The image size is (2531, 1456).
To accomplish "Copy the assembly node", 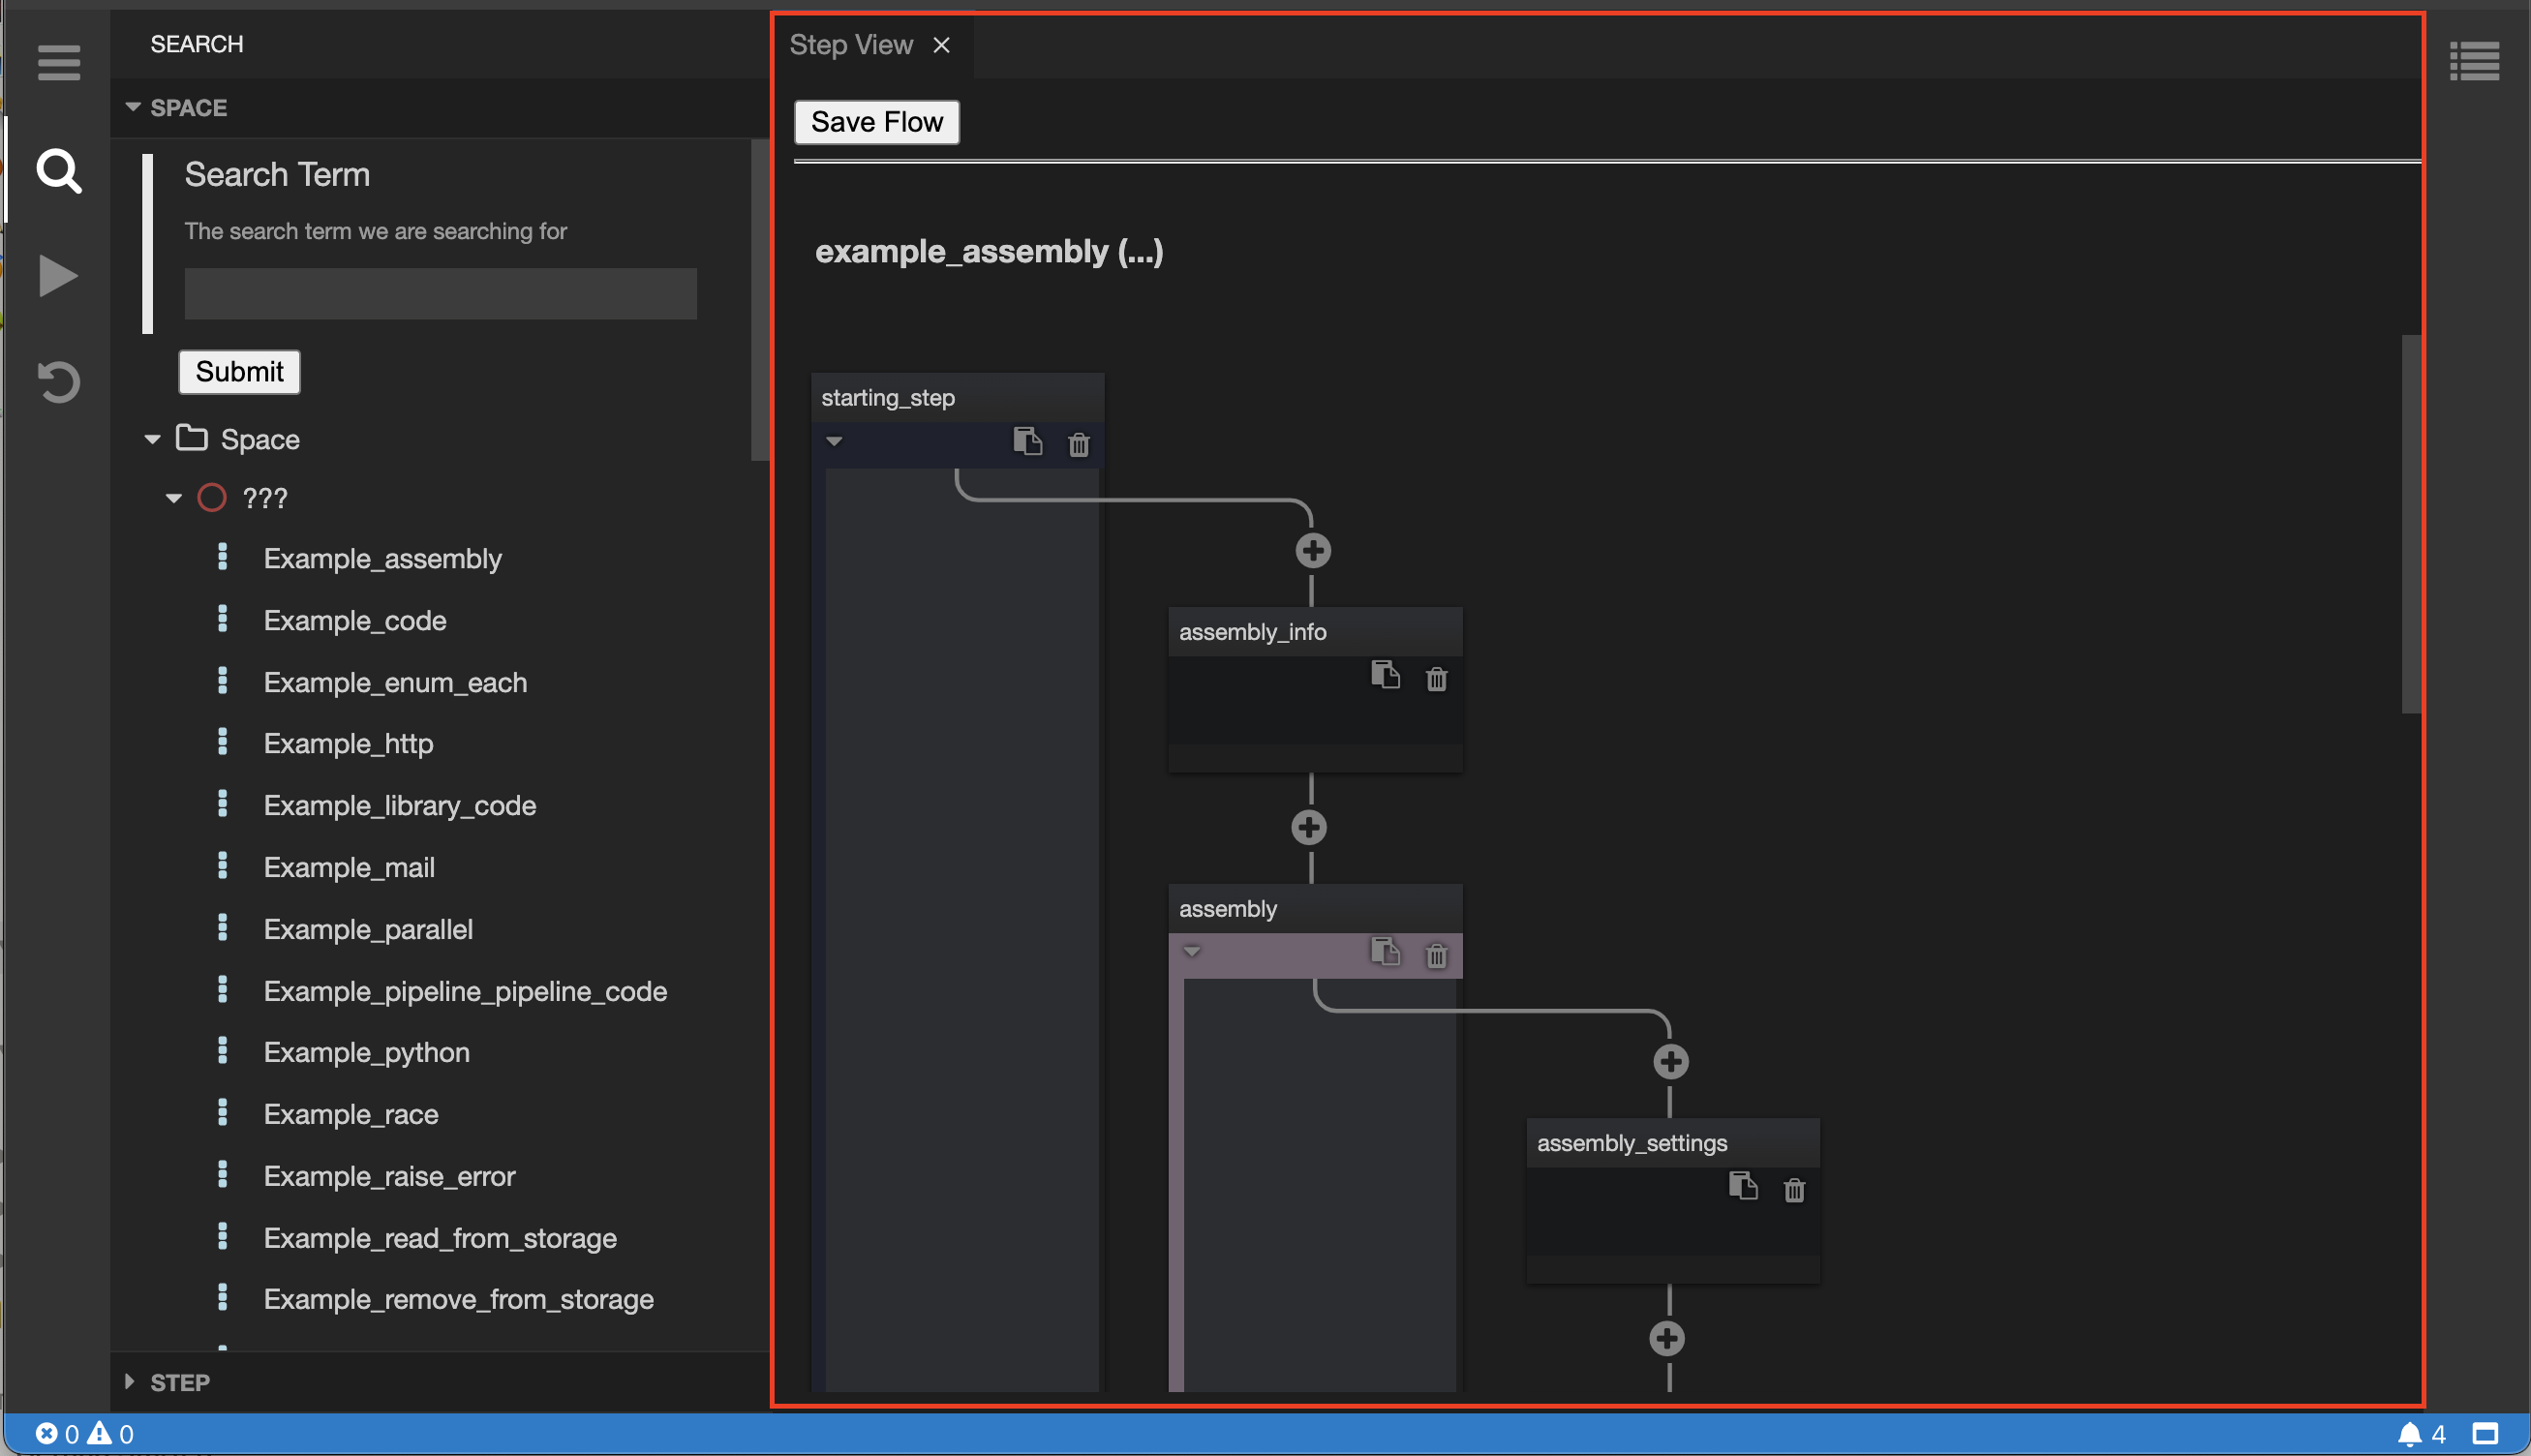I will point(1385,952).
